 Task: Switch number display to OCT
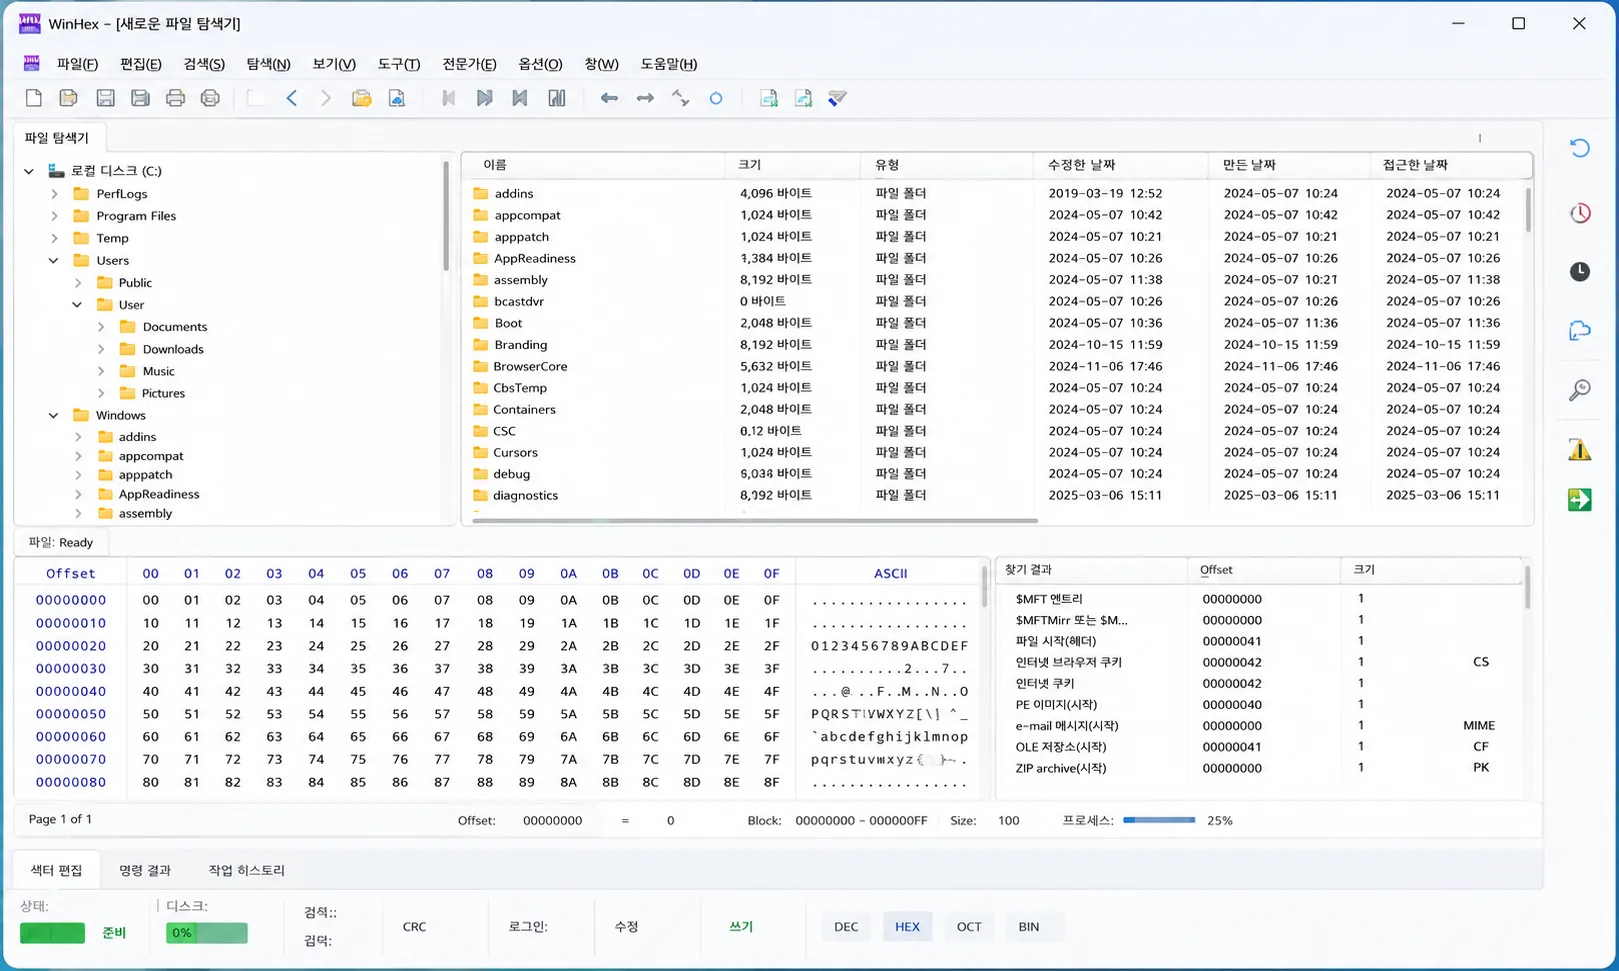[969, 927]
